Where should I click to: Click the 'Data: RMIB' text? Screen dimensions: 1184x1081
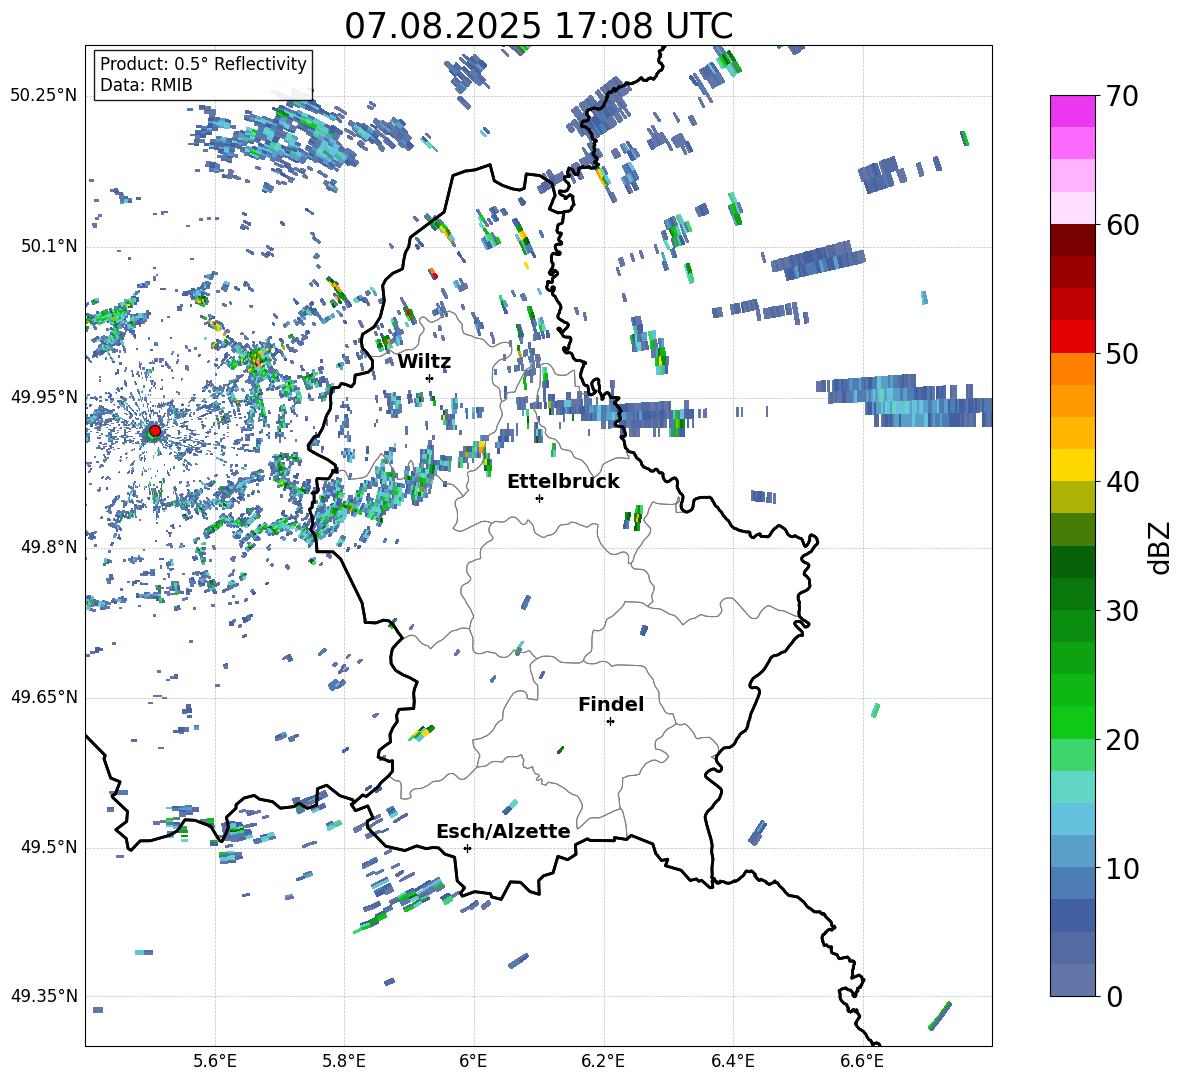146,85
